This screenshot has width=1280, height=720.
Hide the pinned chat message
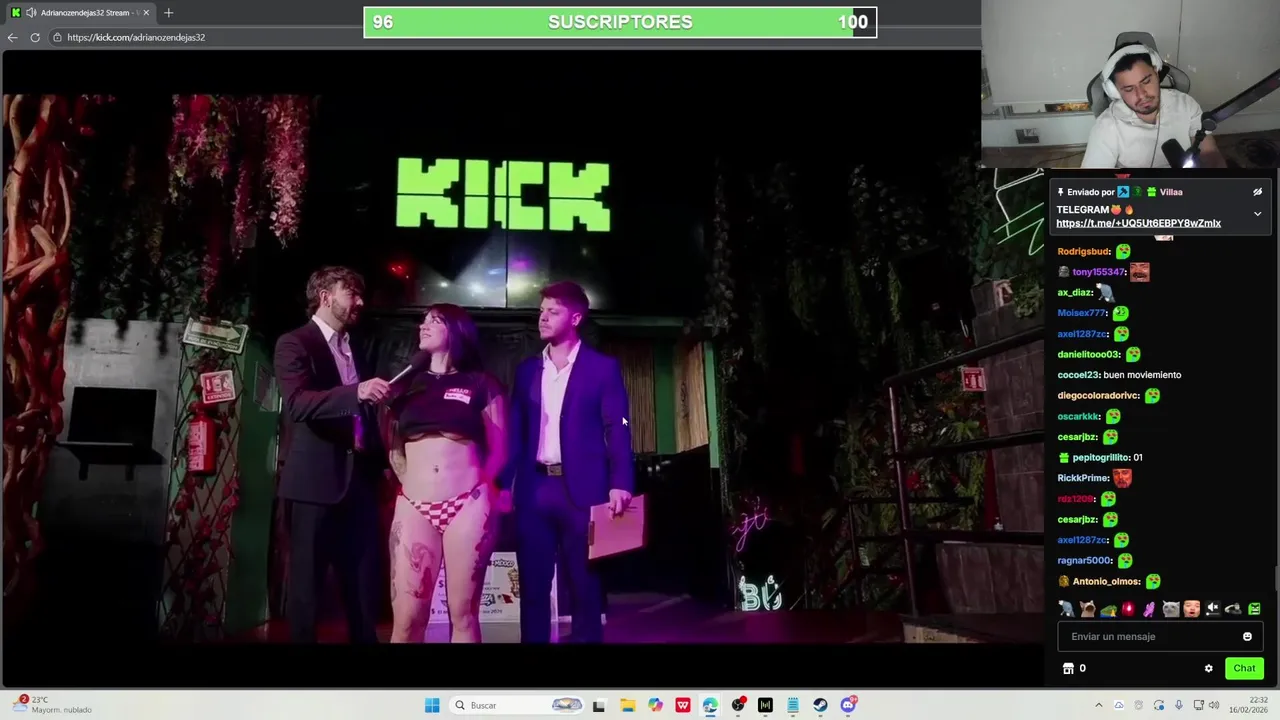(1257, 192)
